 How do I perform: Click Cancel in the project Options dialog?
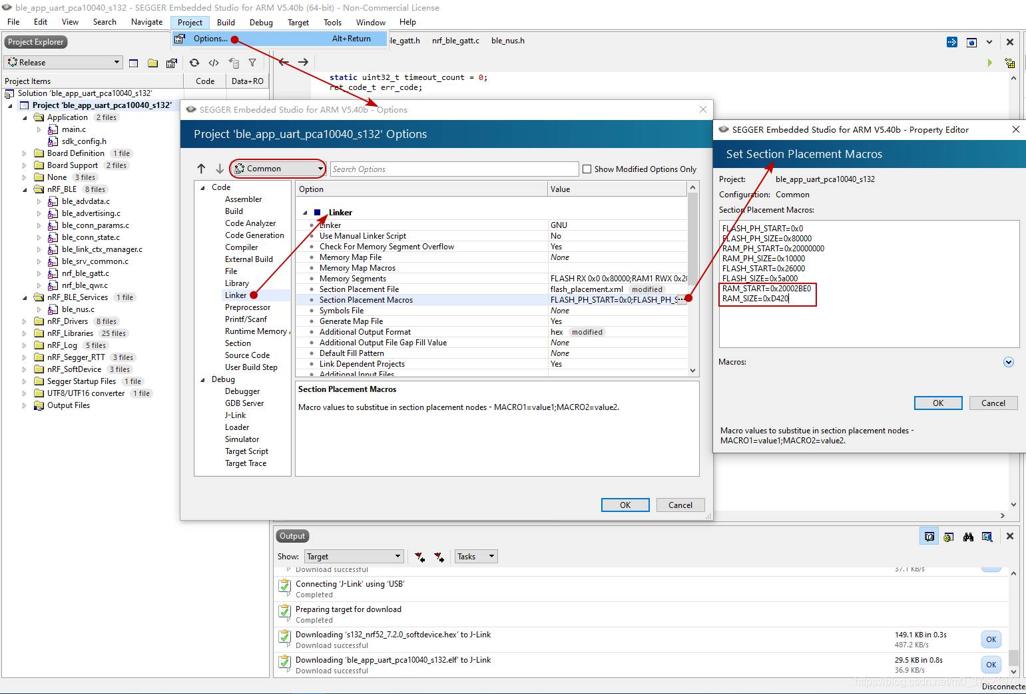pos(680,505)
